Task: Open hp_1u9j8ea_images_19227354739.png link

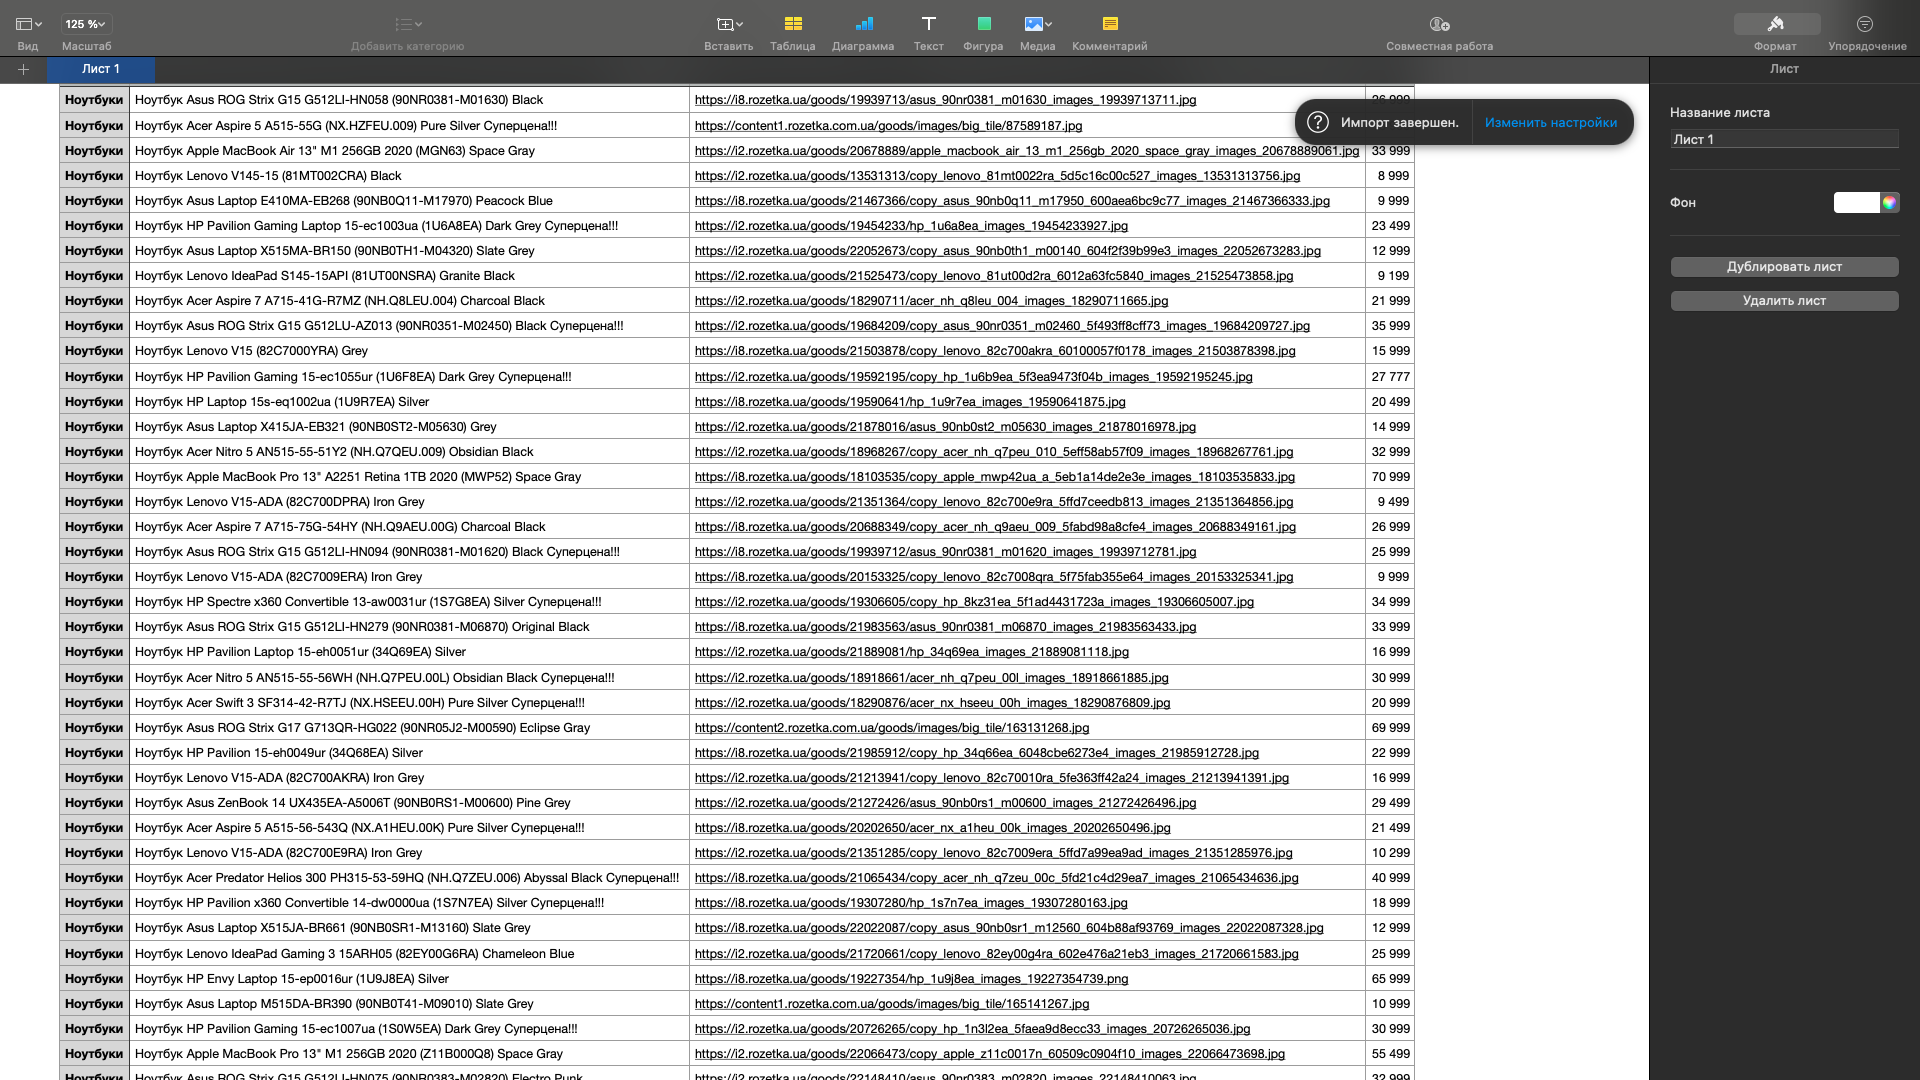Action: point(911,979)
